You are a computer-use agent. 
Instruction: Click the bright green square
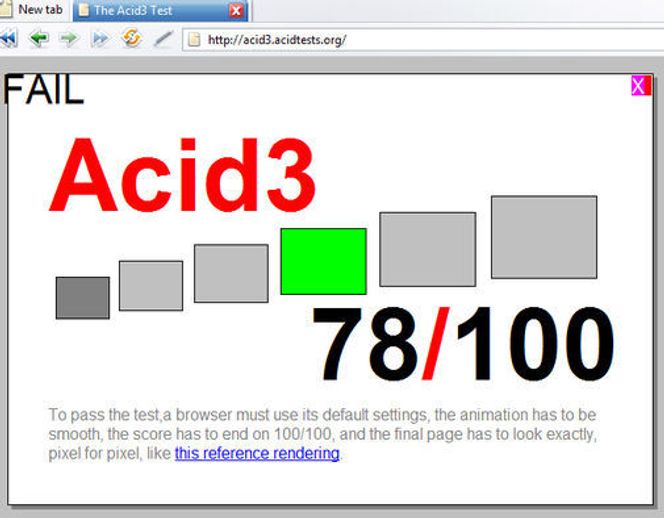pos(324,261)
